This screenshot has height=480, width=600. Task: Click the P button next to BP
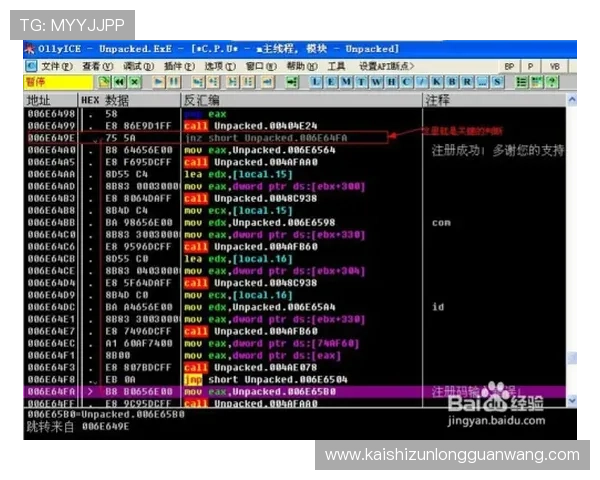(x=530, y=66)
